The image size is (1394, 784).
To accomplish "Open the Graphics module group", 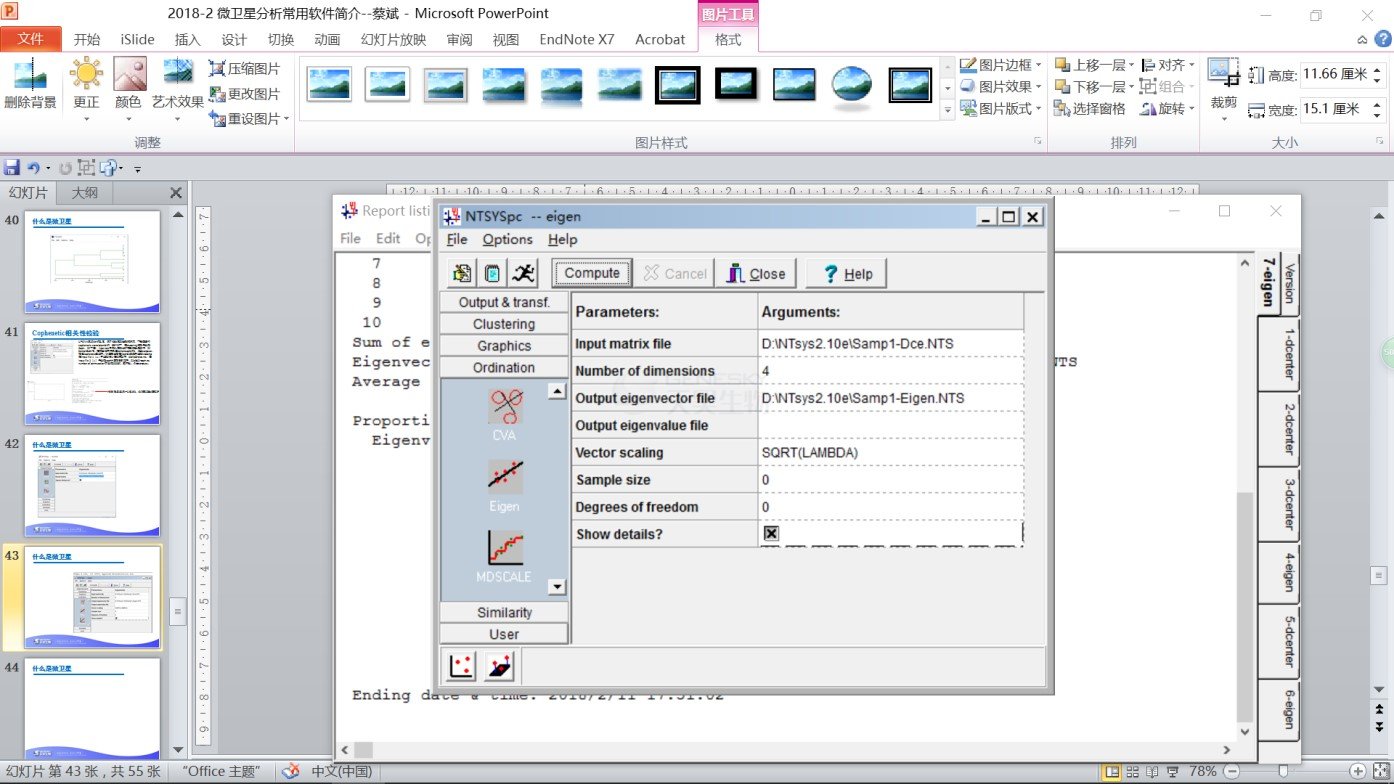I will (504, 346).
